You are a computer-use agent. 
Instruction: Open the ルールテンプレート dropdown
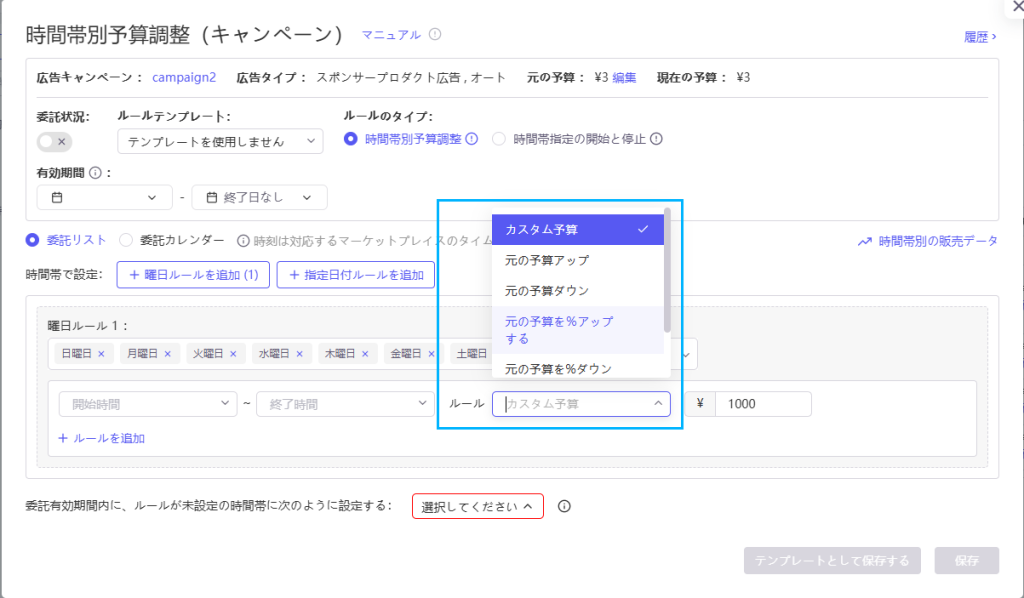coord(220,142)
